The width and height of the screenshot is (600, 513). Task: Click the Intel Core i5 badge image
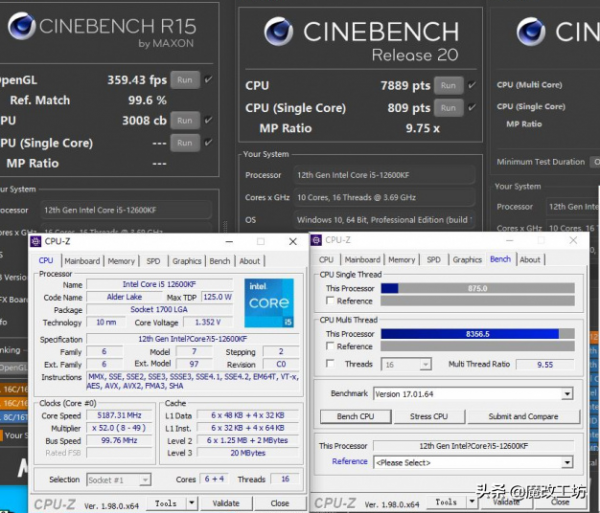(x=268, y=302)
